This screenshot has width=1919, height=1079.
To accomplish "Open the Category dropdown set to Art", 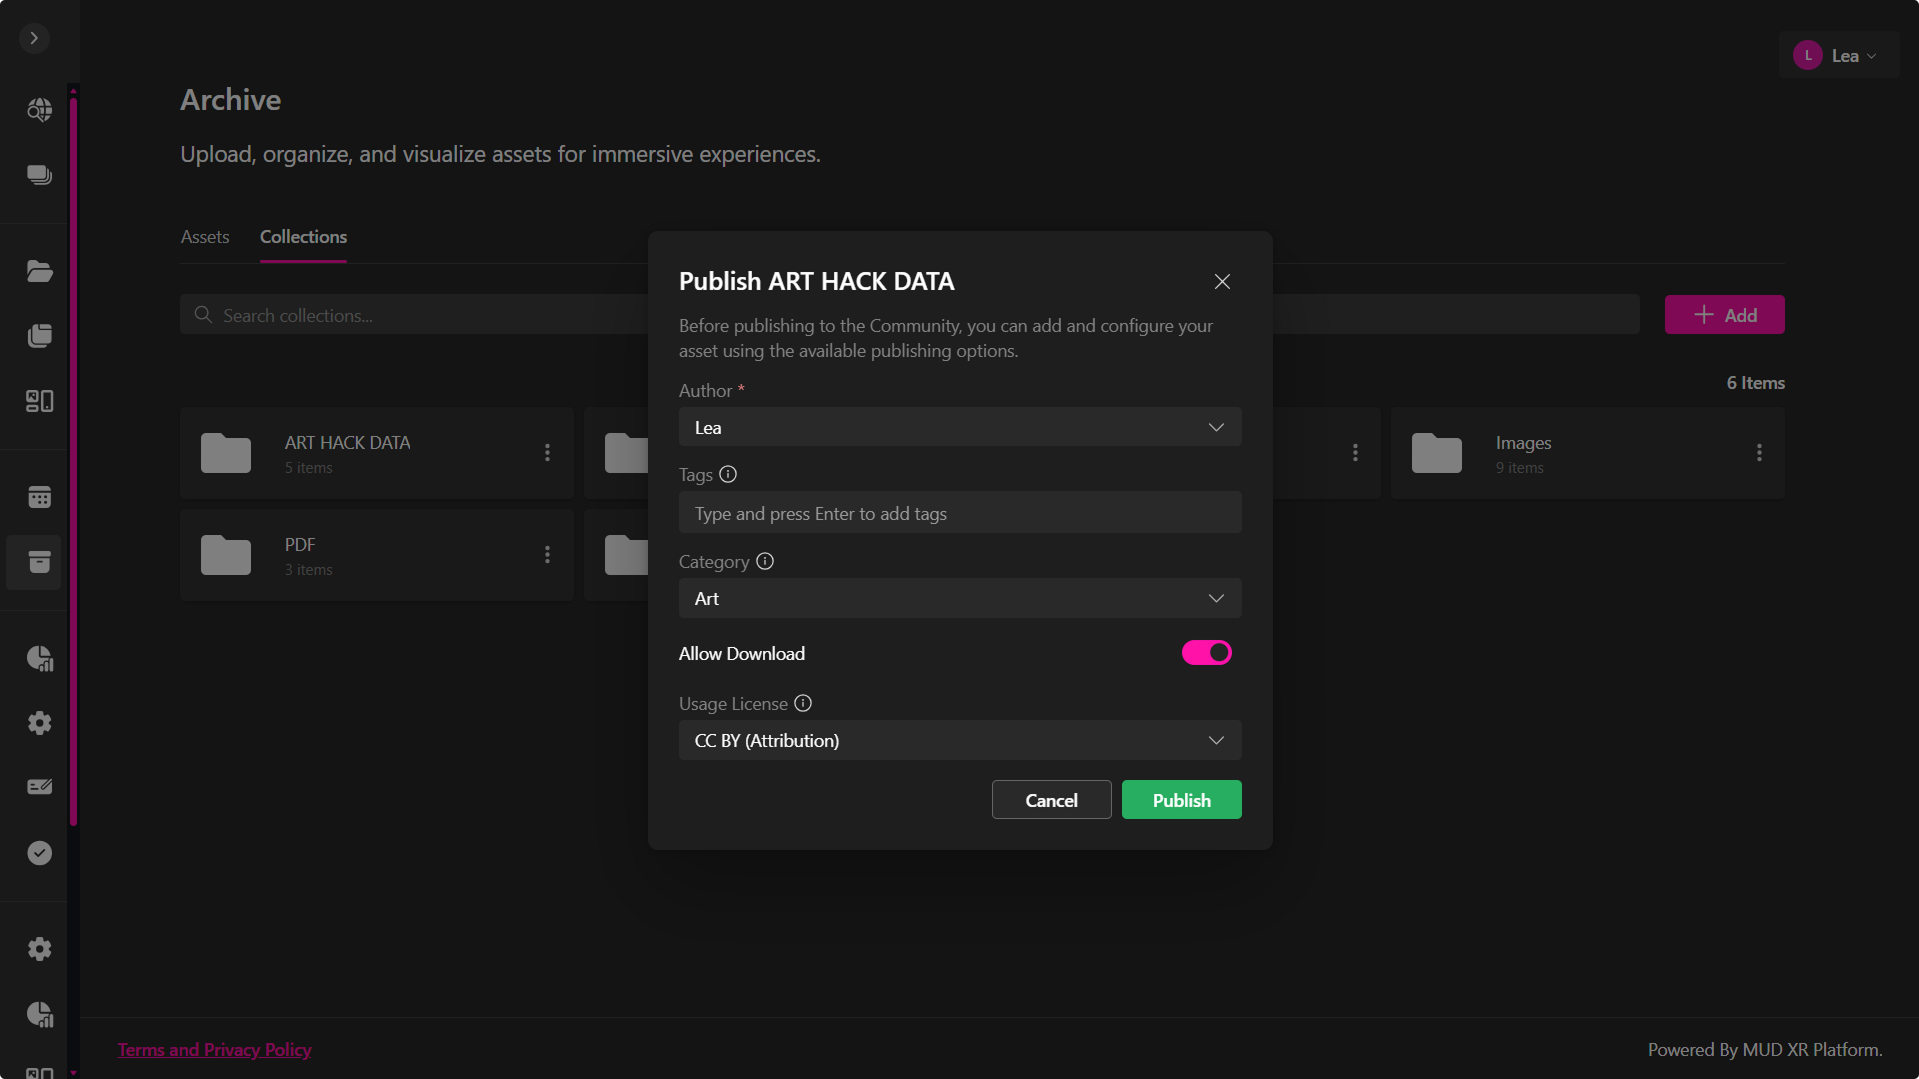I will coord(959,598).
